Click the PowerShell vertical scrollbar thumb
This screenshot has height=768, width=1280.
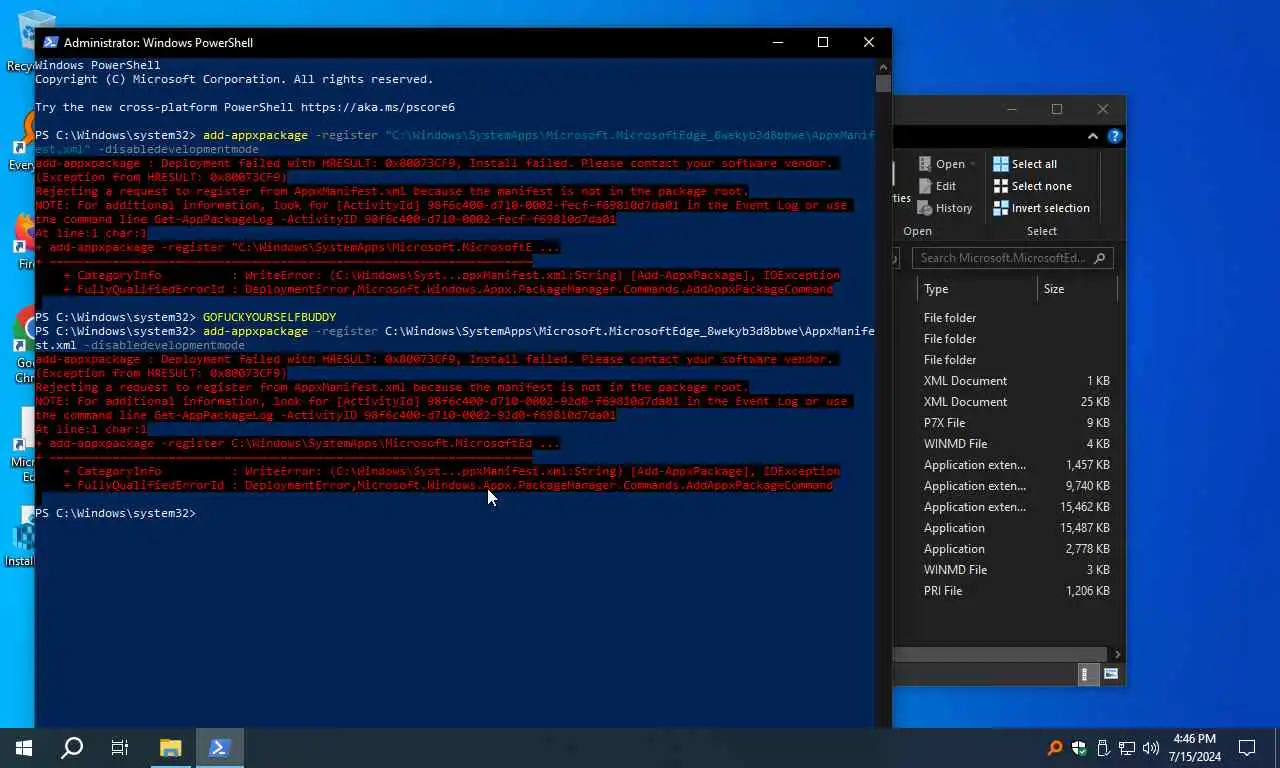point(883,83)
